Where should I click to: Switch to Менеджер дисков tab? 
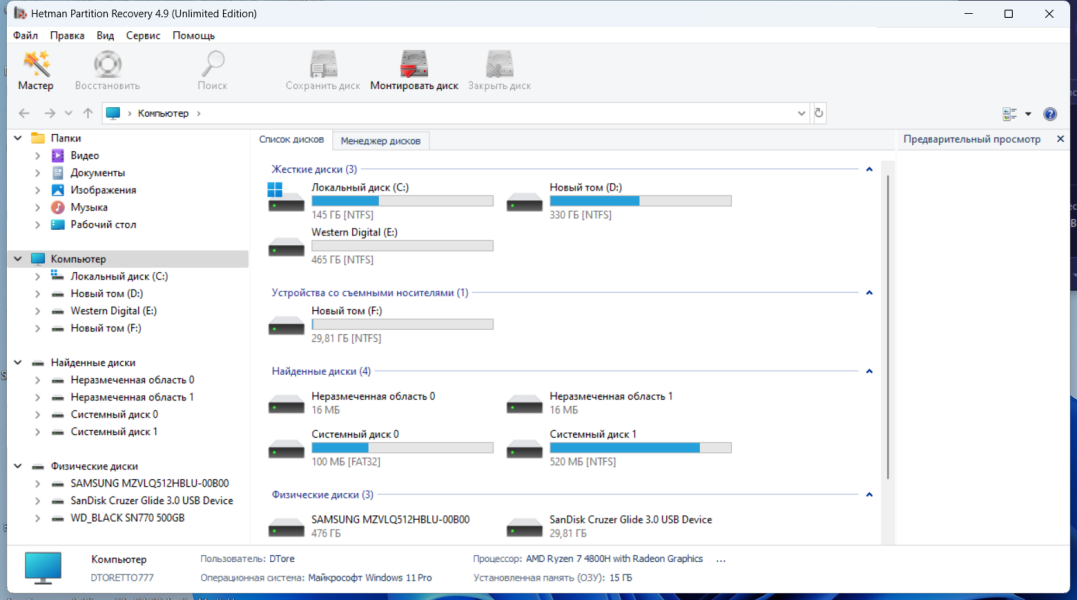381,141
